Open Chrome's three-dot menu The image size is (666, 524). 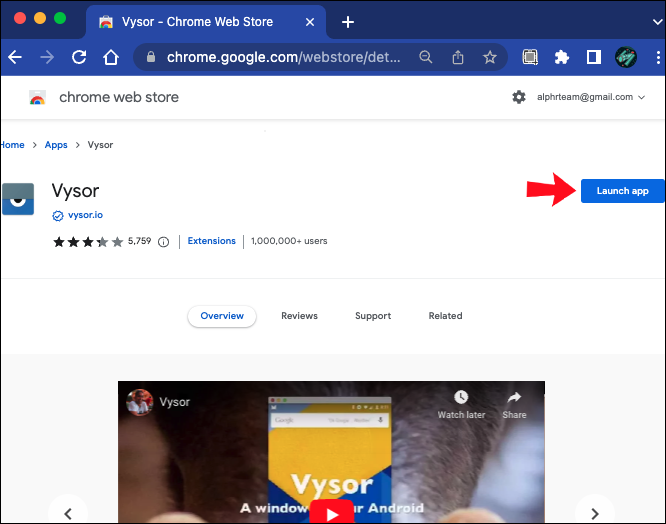(658, 57)
